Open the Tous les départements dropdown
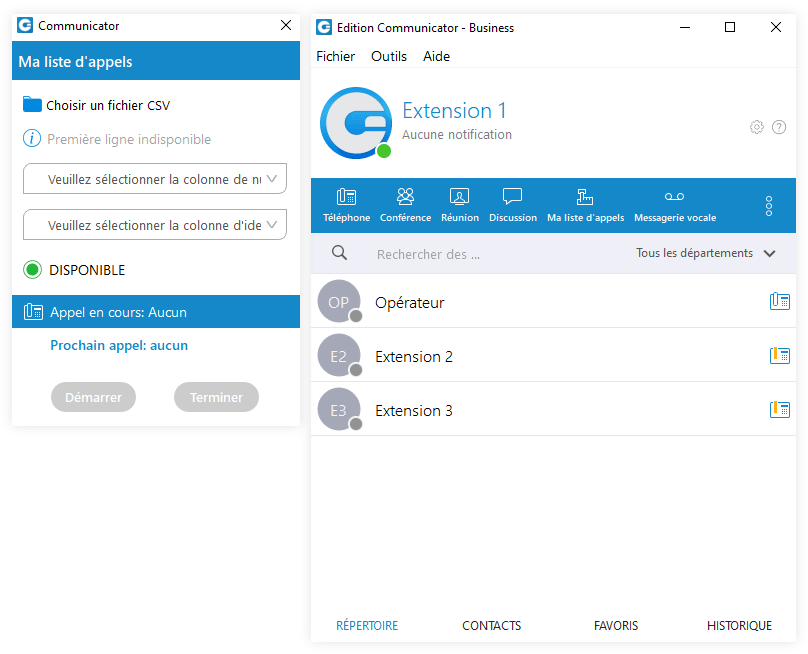This screenshot has width=808, height=654. 705,253
